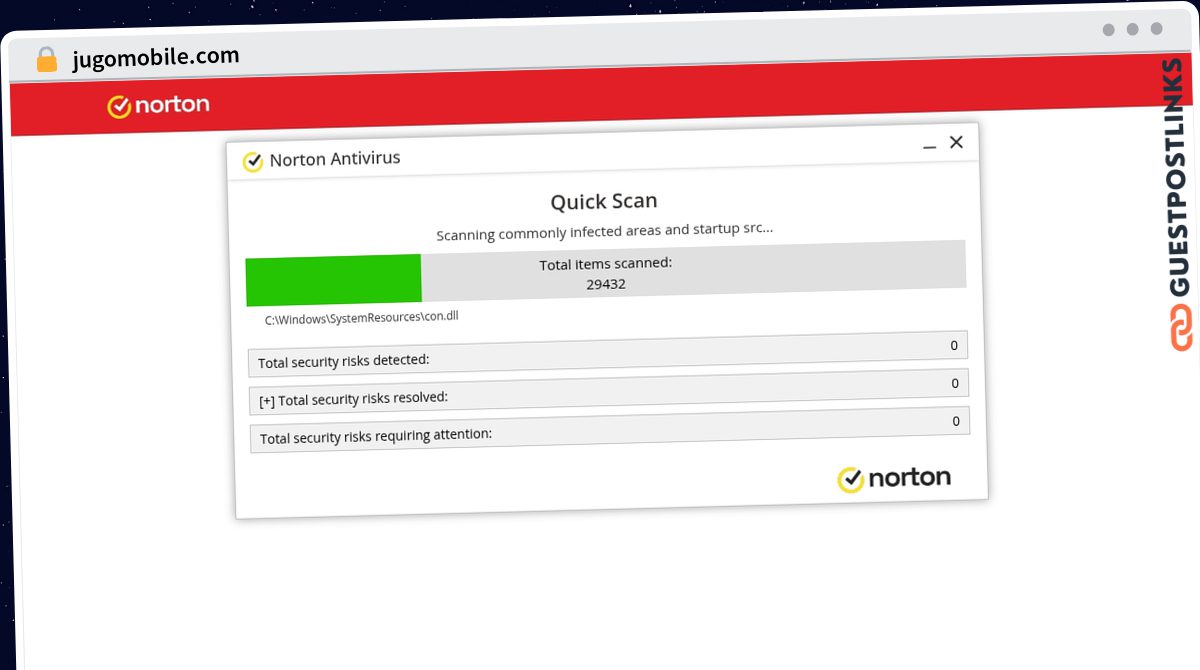This screenshot has height=670, width=1200.
Task: Select 'Total security risks requiring attention' row
Action: click(x=610, y=430)
